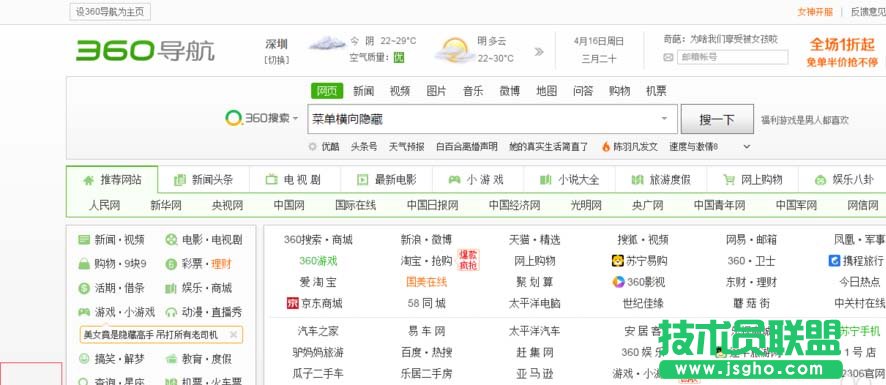Click the 优酷 gear icon under search box
This screenshot has width=886, height=385.
312,146
